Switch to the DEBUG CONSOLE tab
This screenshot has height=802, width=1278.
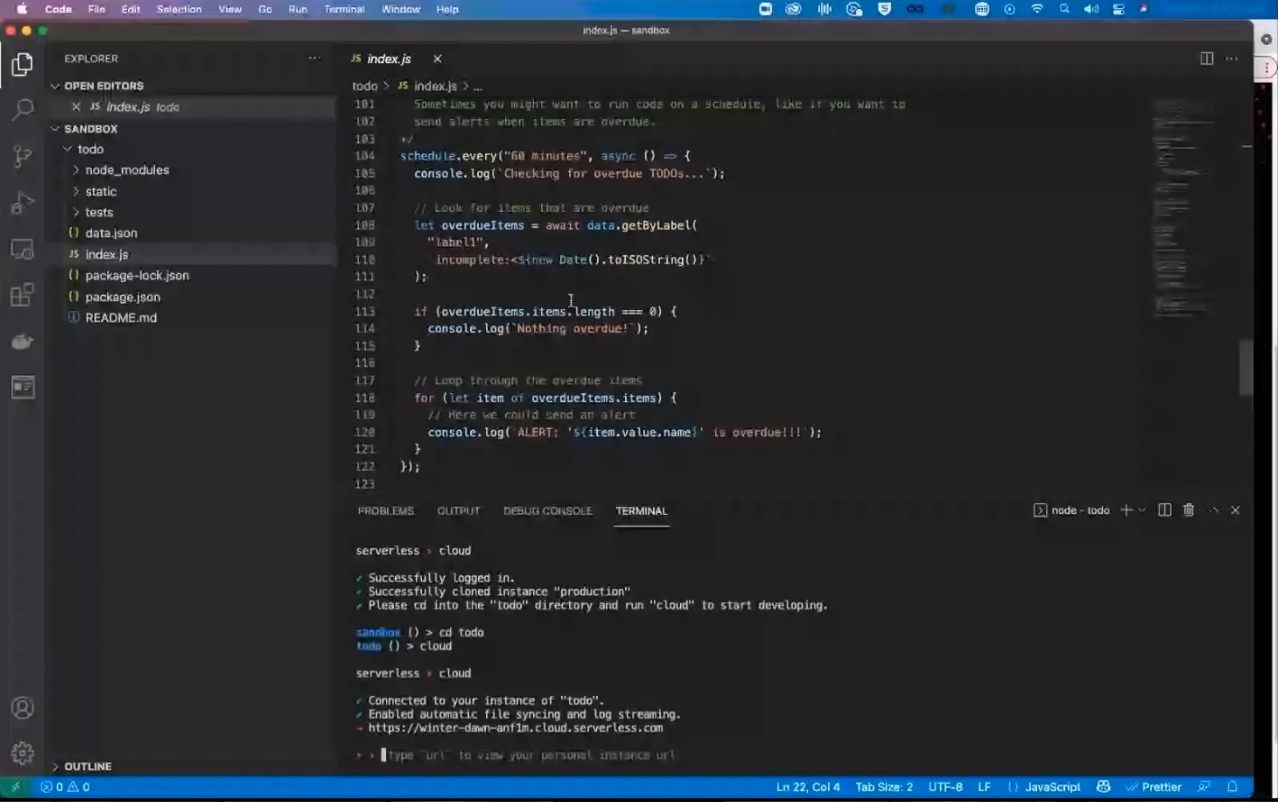pos(547,511)
